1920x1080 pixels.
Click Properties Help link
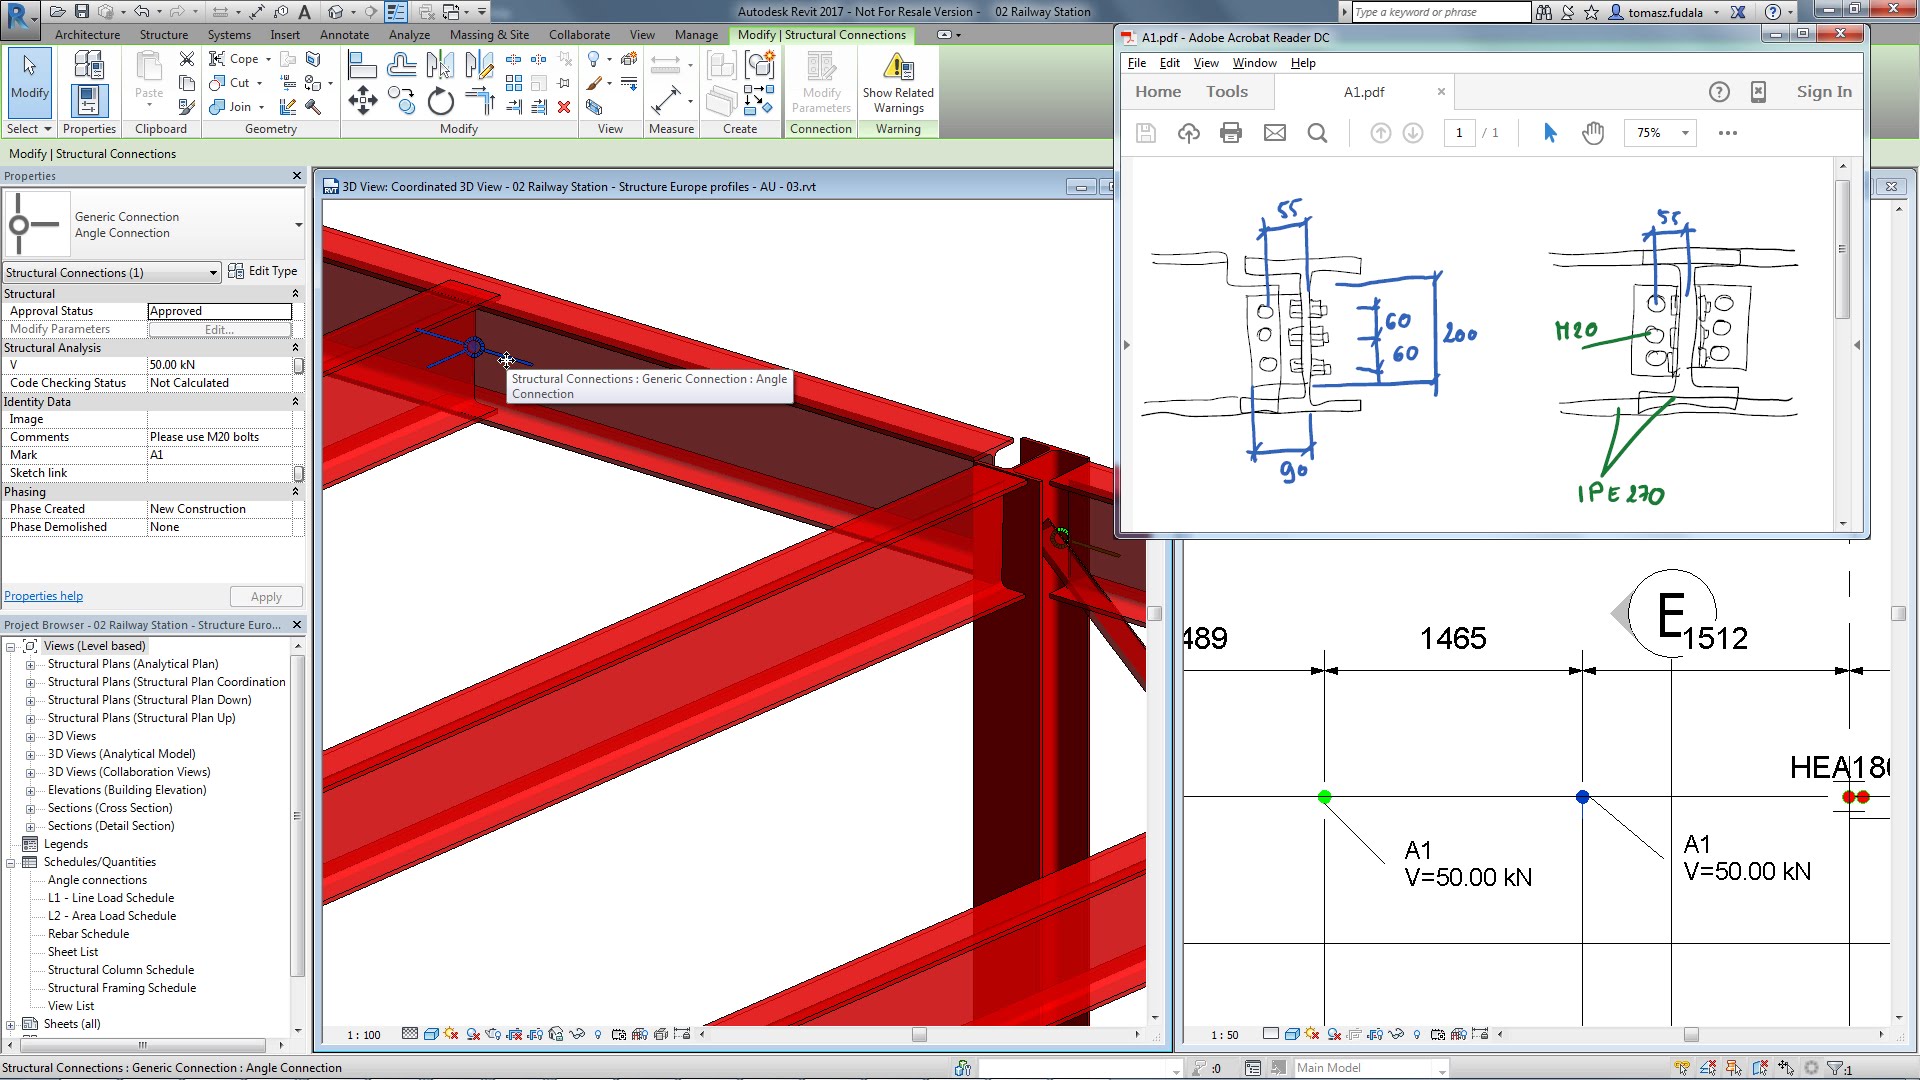point(44,596)
